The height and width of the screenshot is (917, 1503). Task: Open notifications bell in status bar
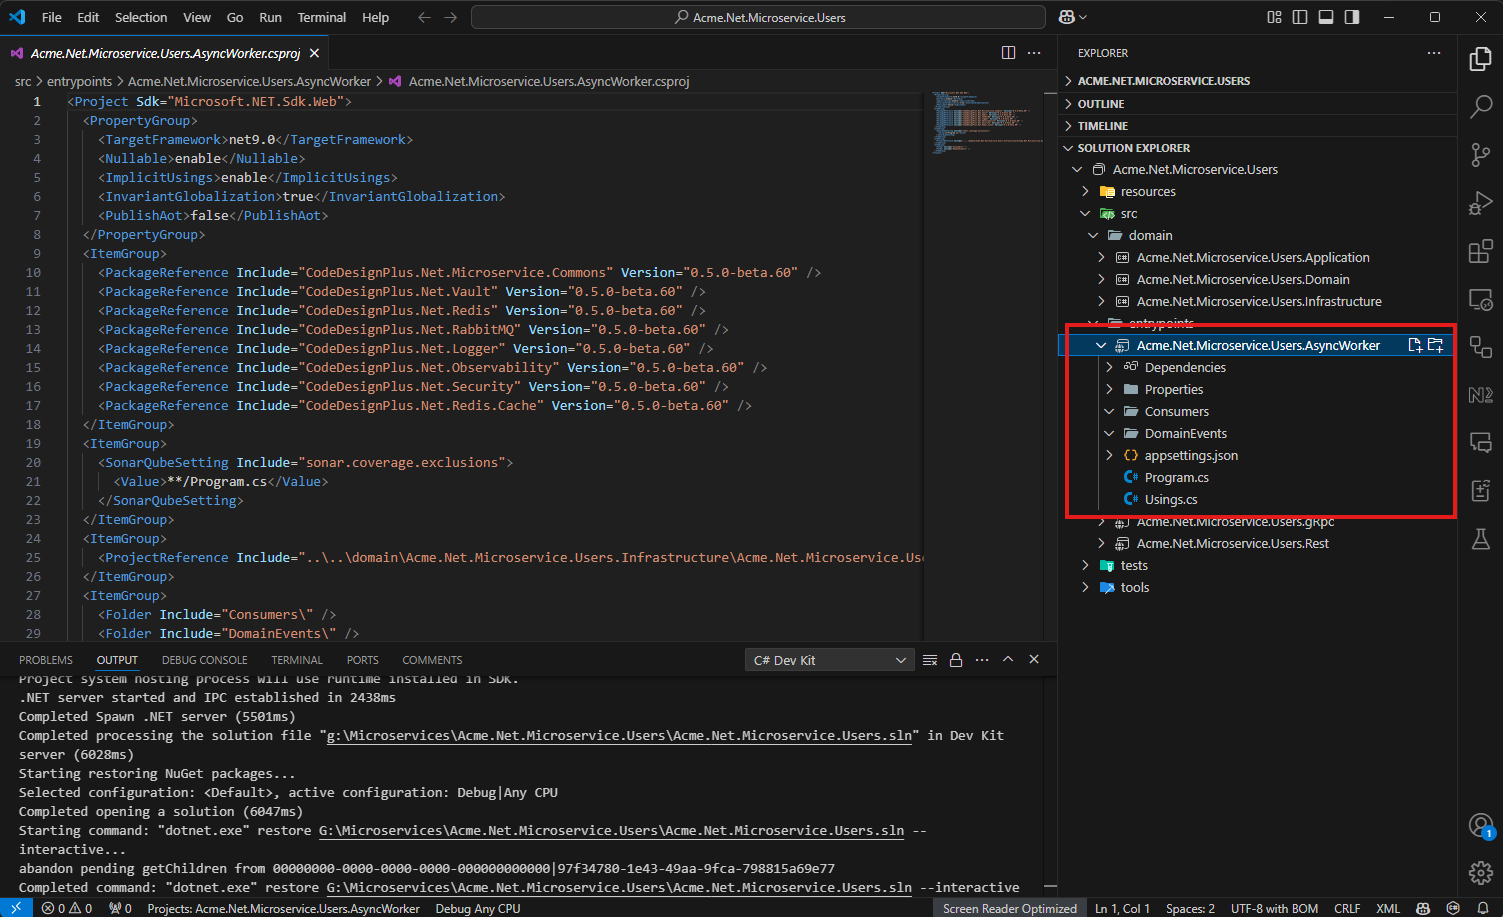pyautogui.click(x=1483, y=908)
